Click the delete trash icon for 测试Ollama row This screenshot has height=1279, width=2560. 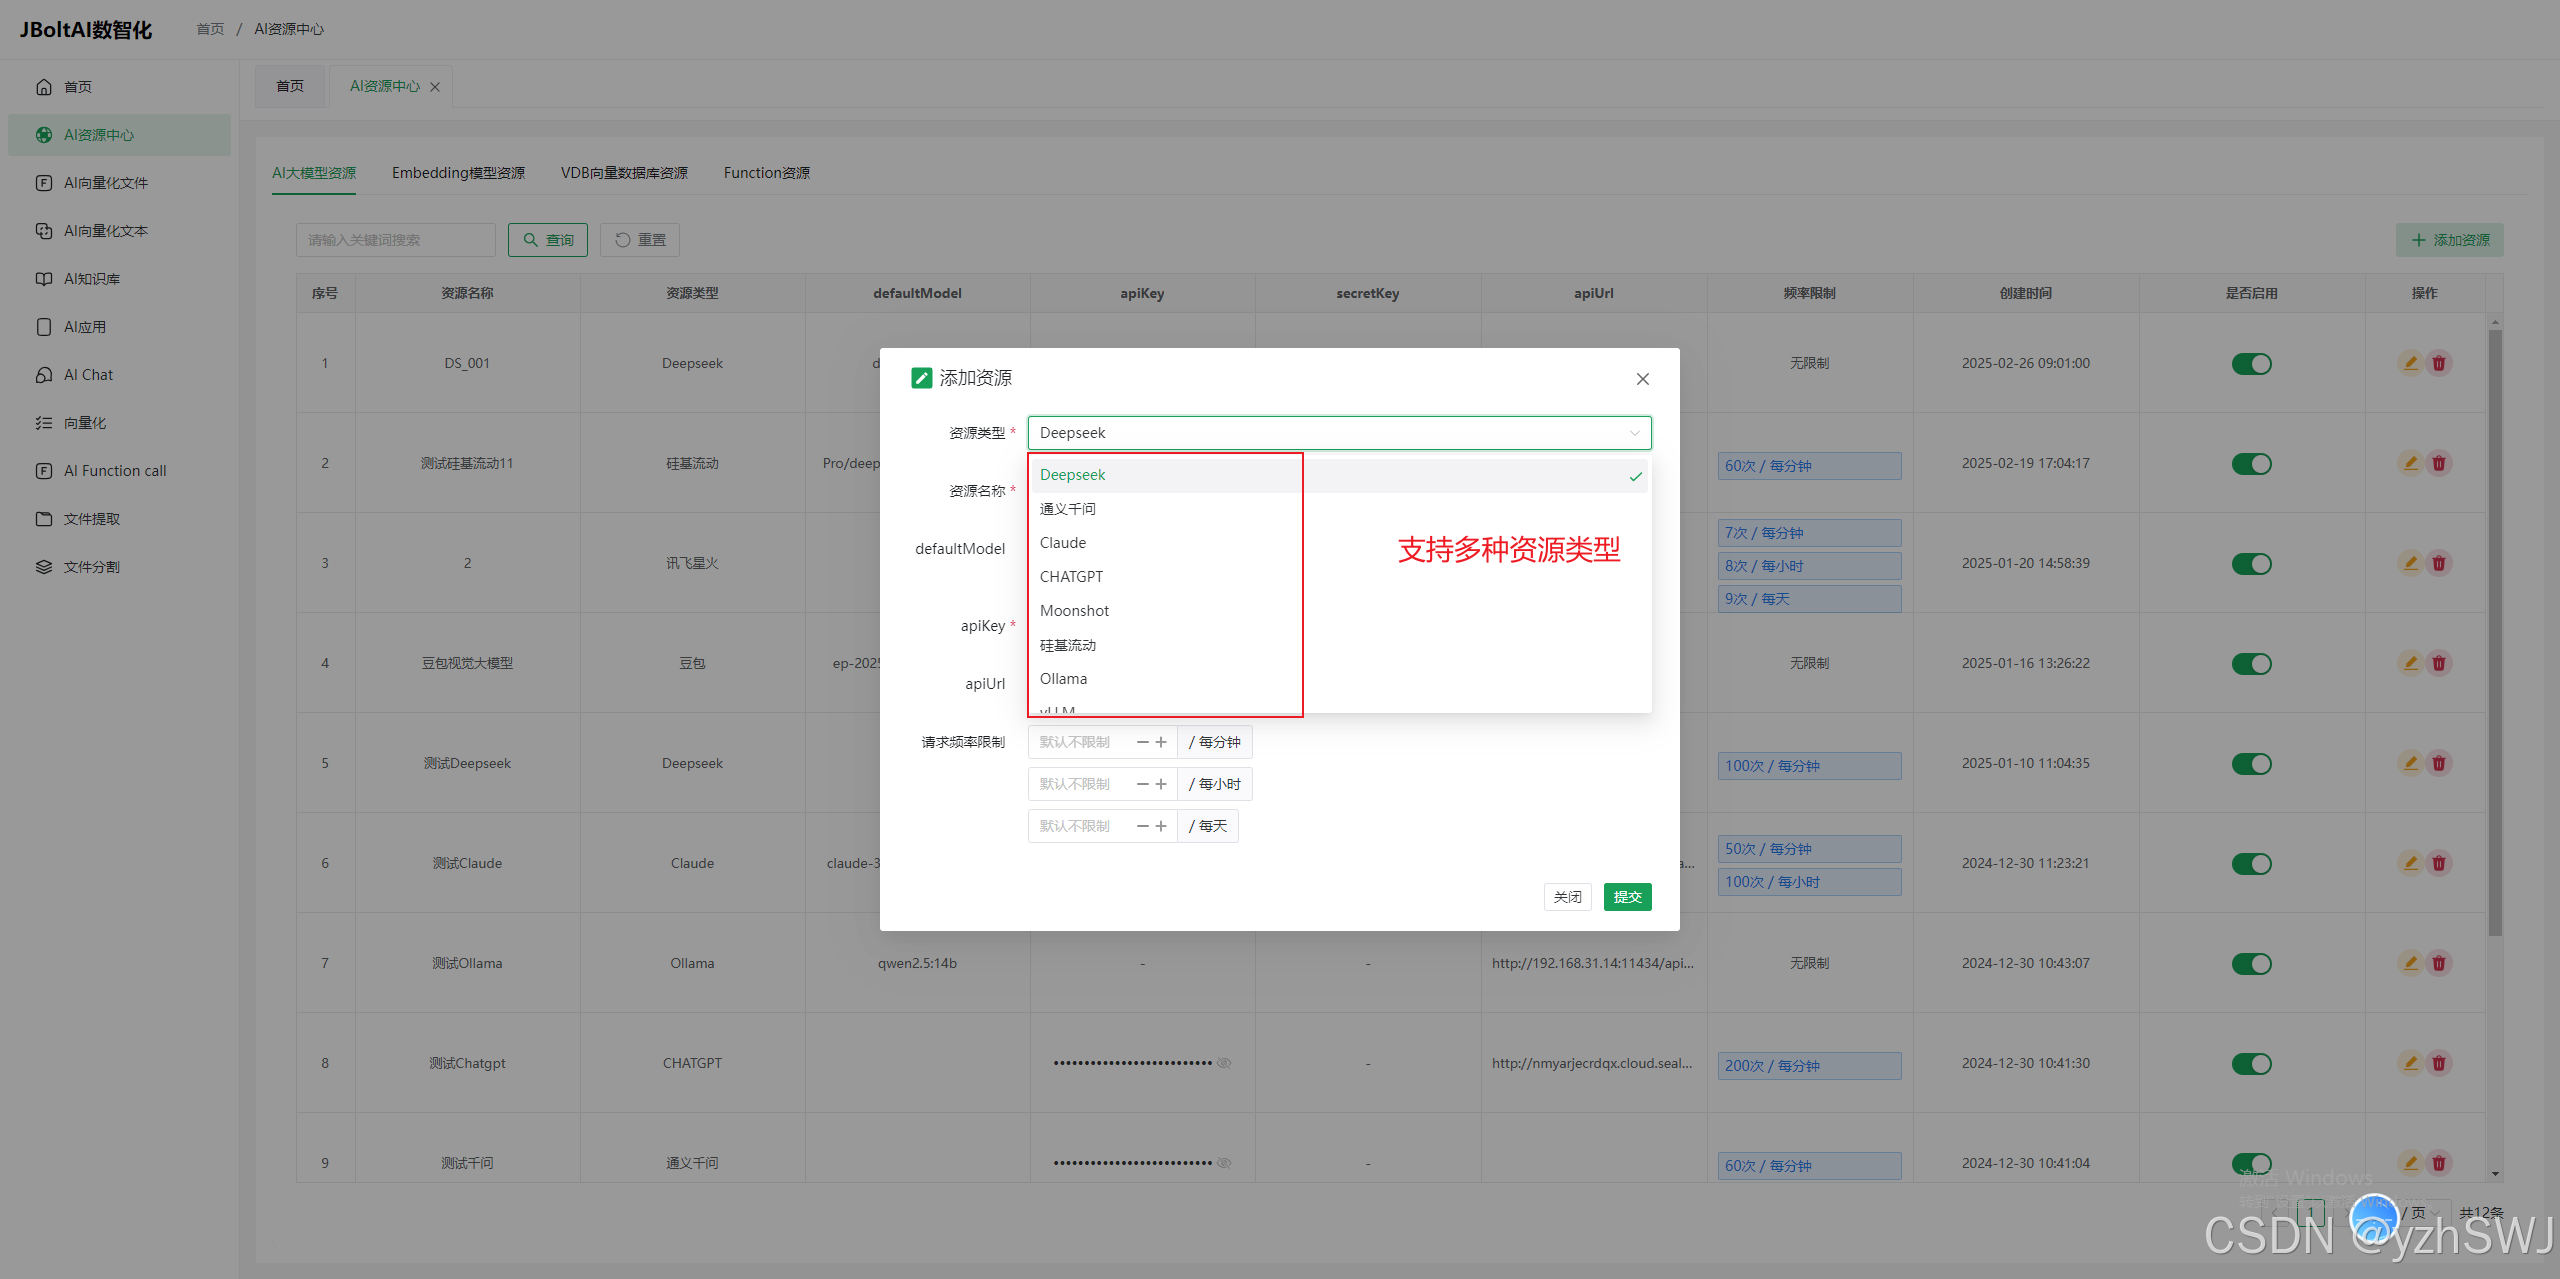point(2439,963)
